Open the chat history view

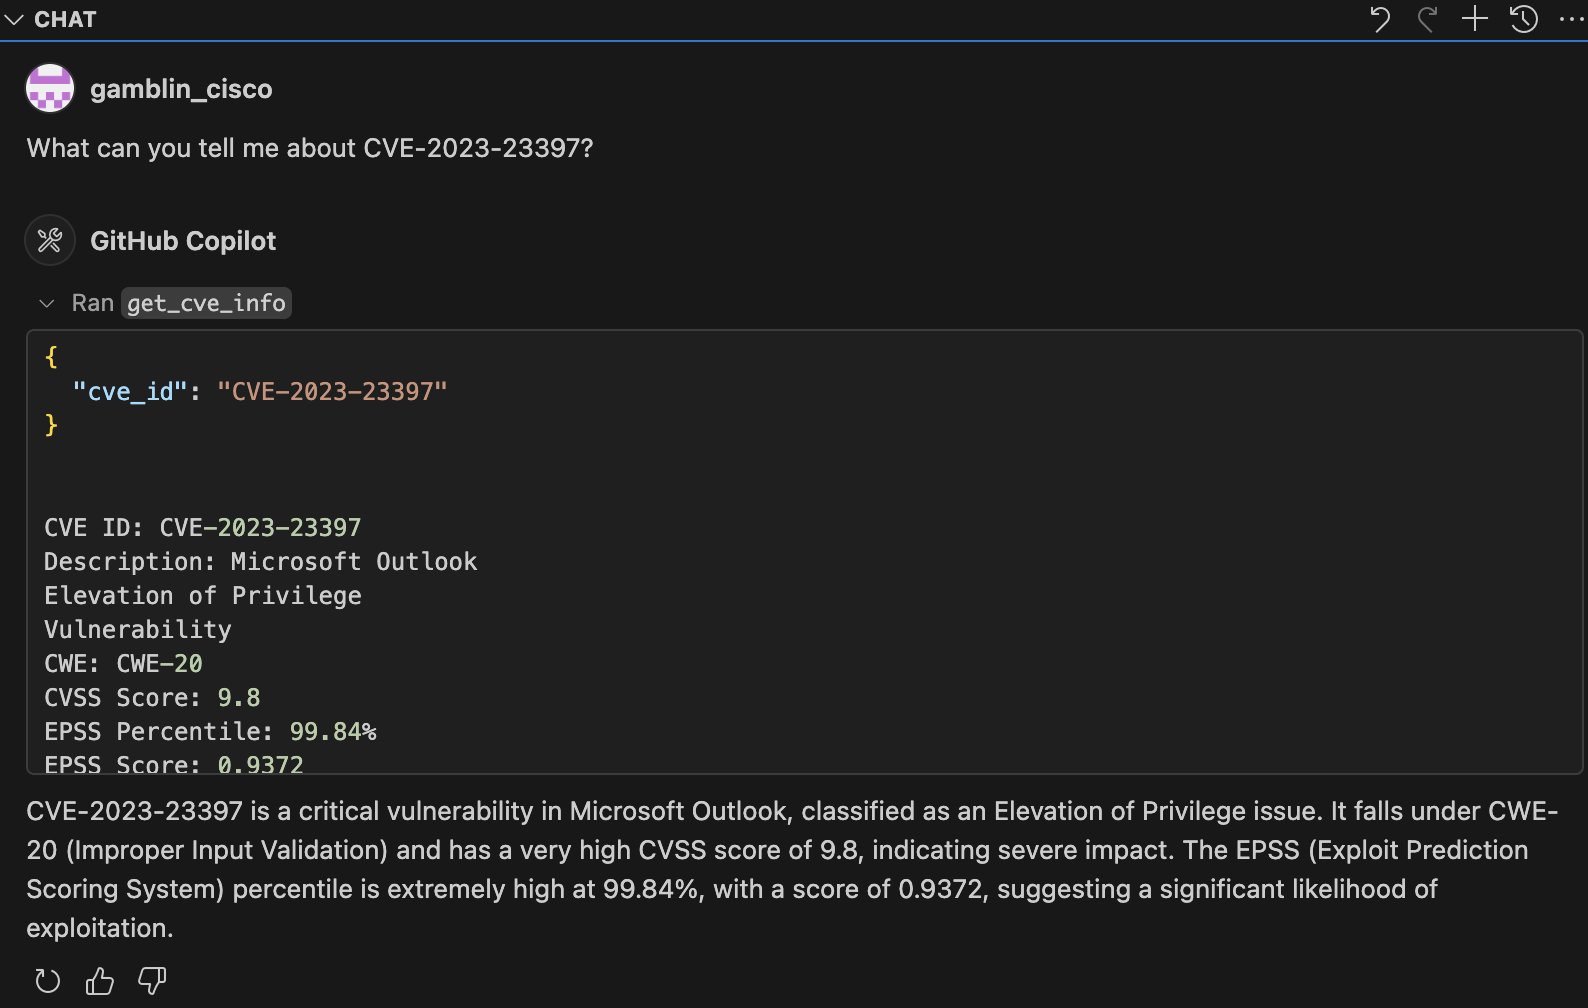[1522, 19]
